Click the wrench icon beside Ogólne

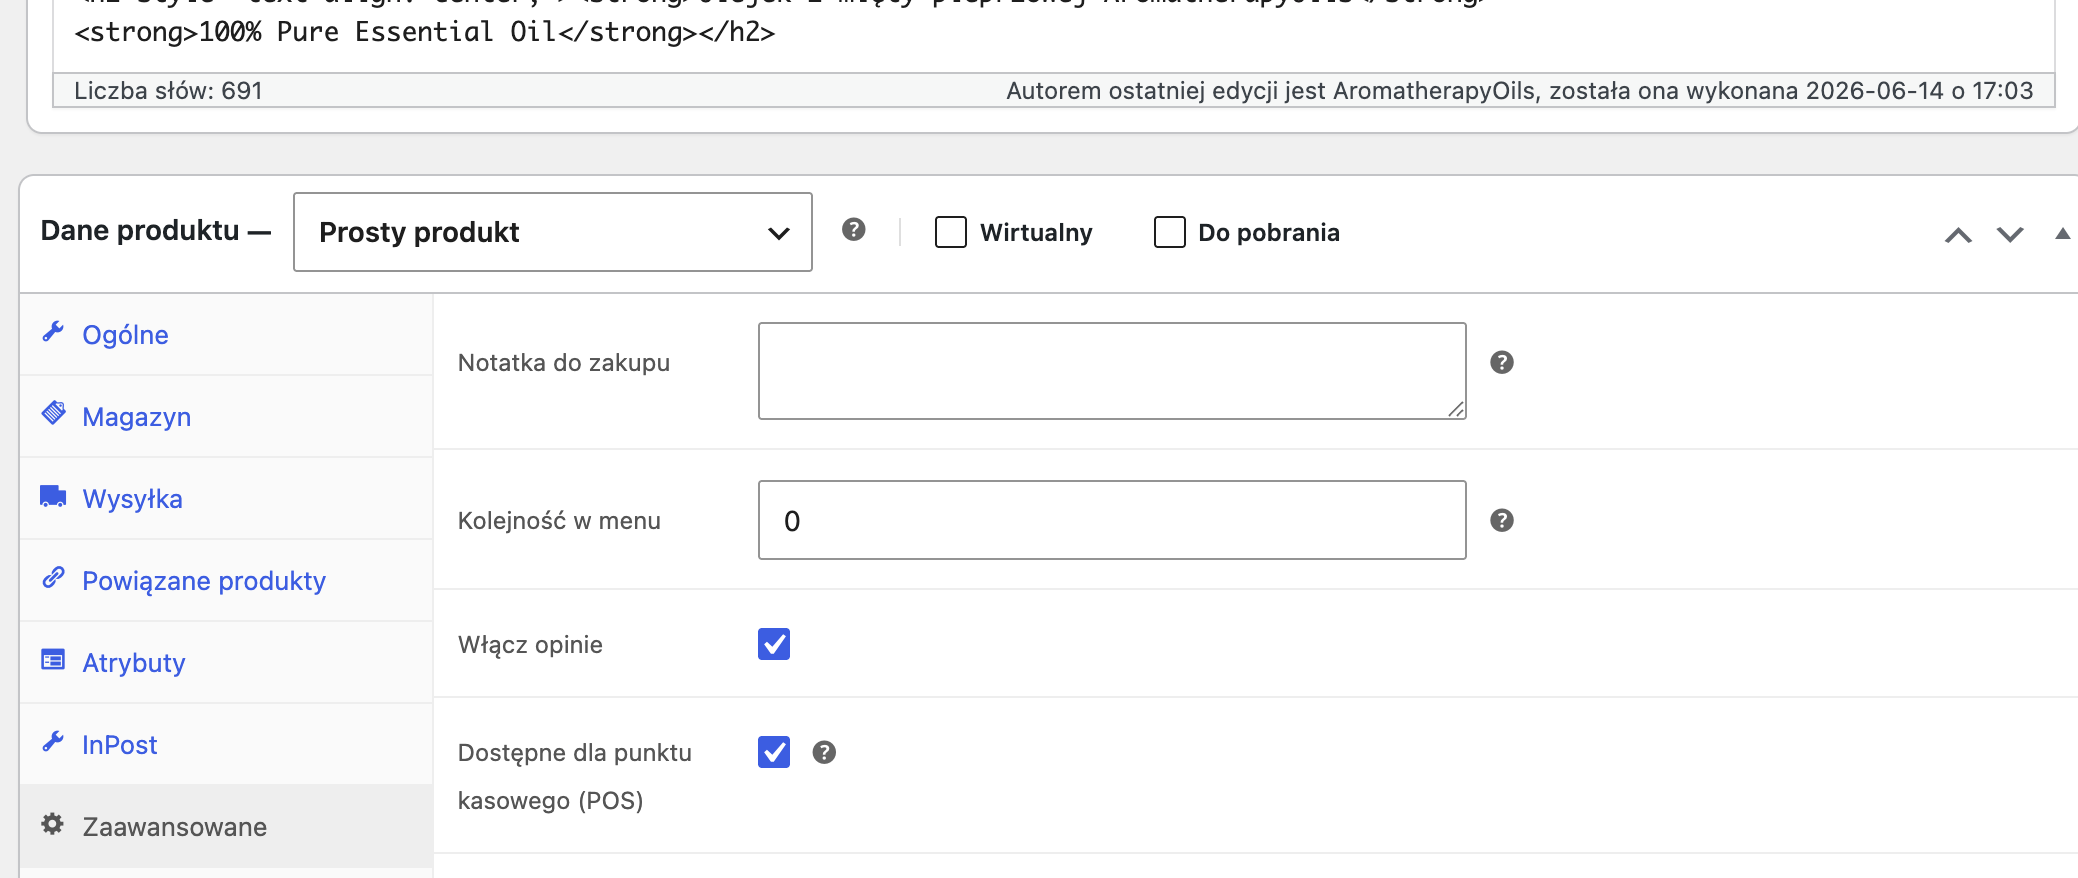[53, 332]
